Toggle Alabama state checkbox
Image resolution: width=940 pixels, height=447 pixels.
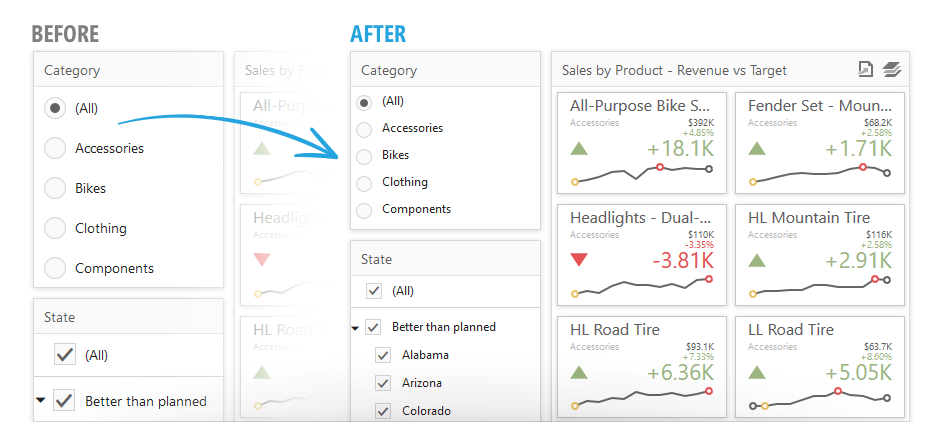click(382, 355)
